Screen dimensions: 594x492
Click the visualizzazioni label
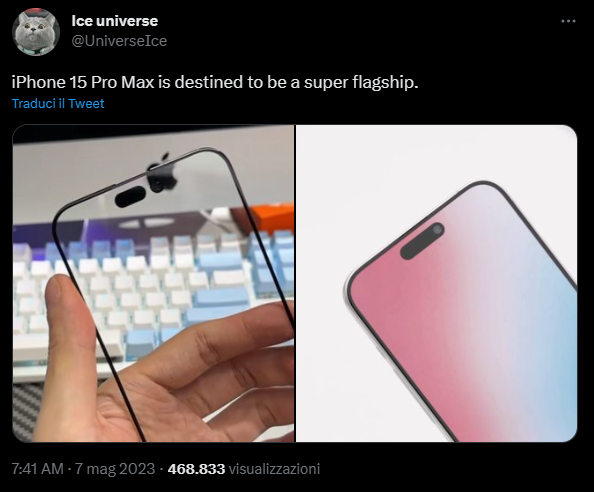275,469
